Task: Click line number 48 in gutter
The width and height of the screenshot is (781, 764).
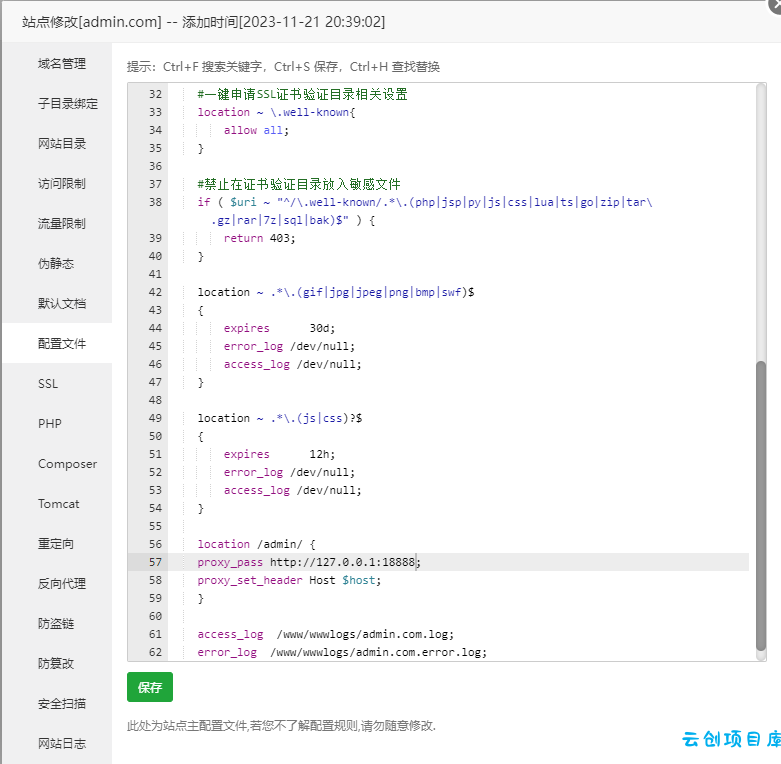Action: (x=155, y=400)
